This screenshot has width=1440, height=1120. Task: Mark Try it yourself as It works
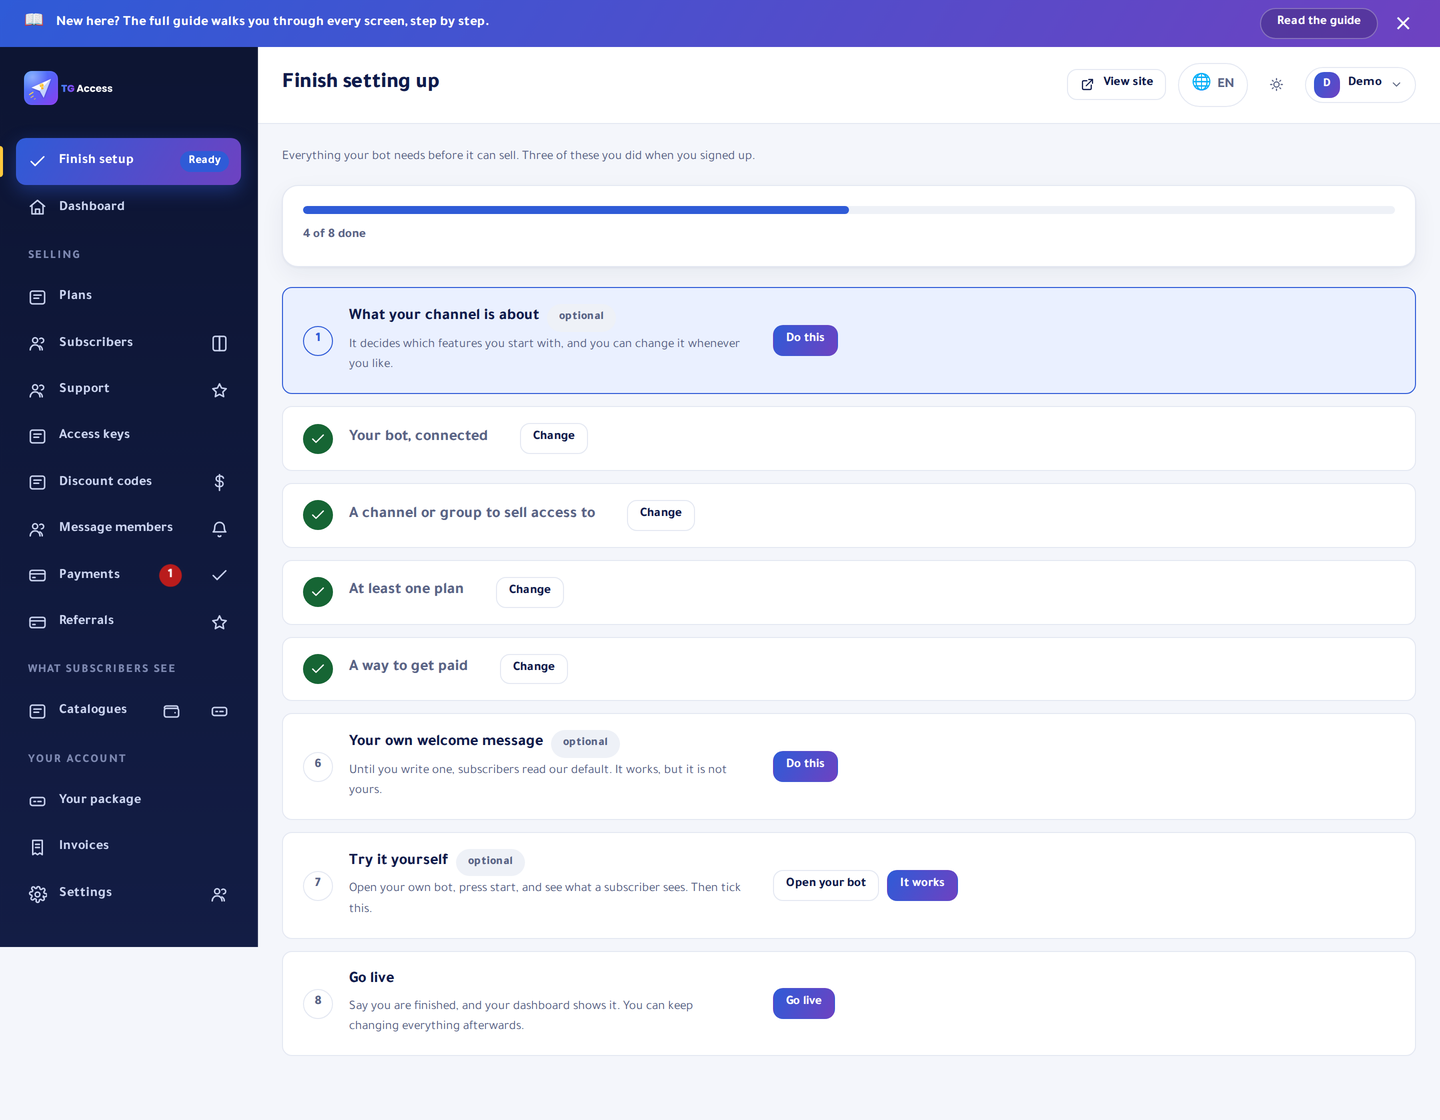[x=922, y=885]
